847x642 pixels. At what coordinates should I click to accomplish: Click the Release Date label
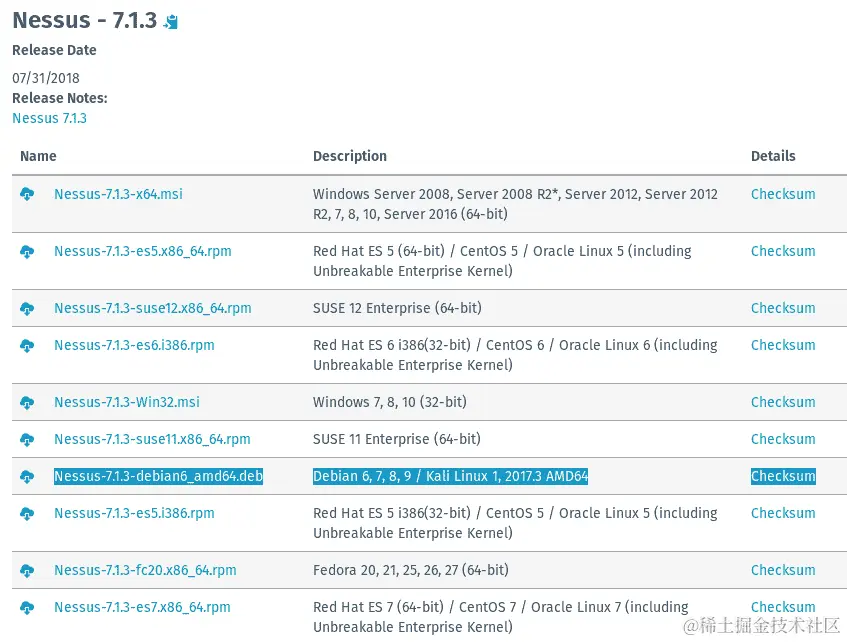54,50
